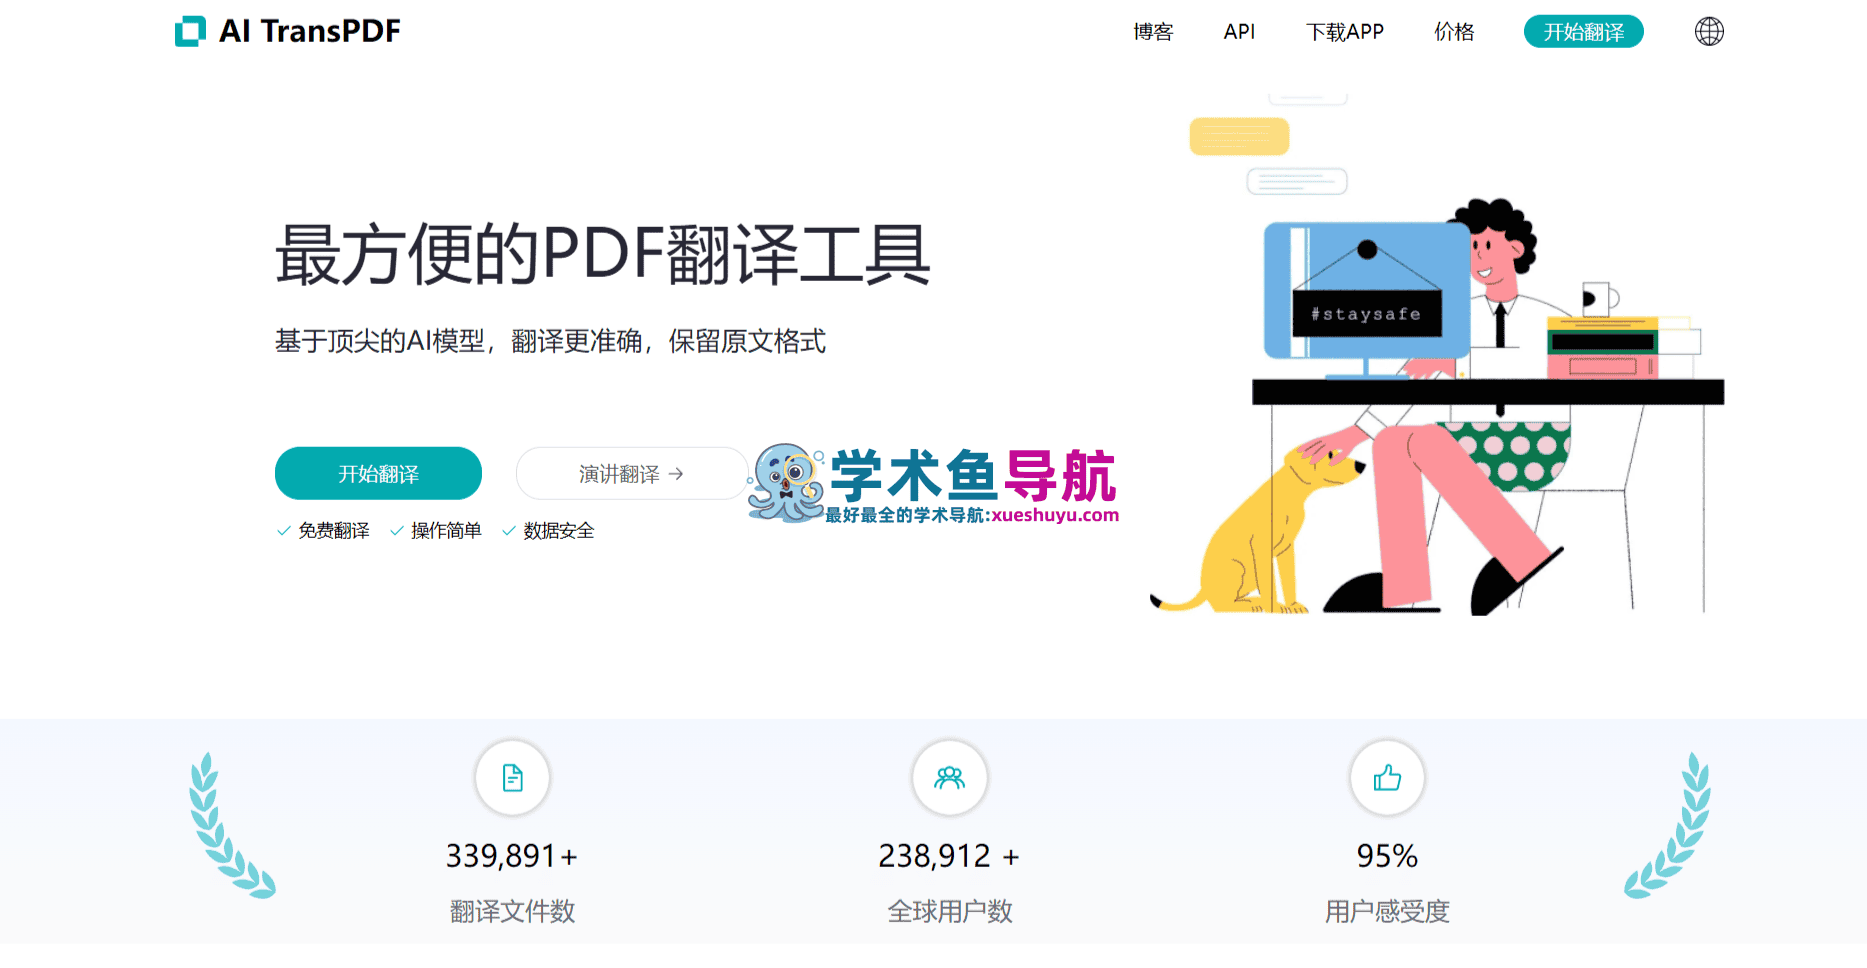Click the AI TransPDF brand text
1867x968 pixels.
point(310,31)
